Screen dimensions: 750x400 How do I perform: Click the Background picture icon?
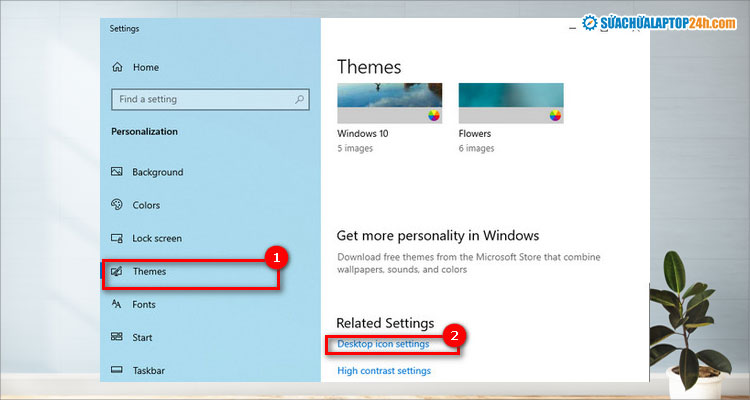tap(117, 172)
